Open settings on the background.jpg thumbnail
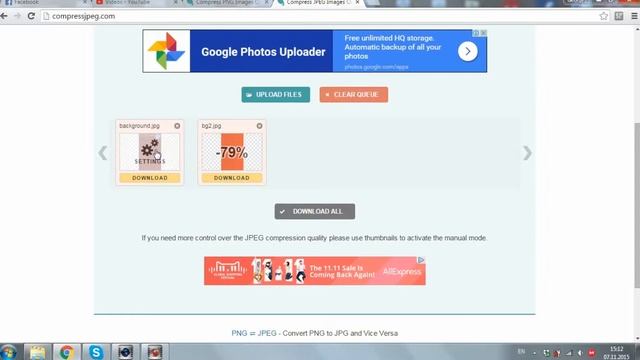This screenshot has width=640, height=360. pos(150,152)
